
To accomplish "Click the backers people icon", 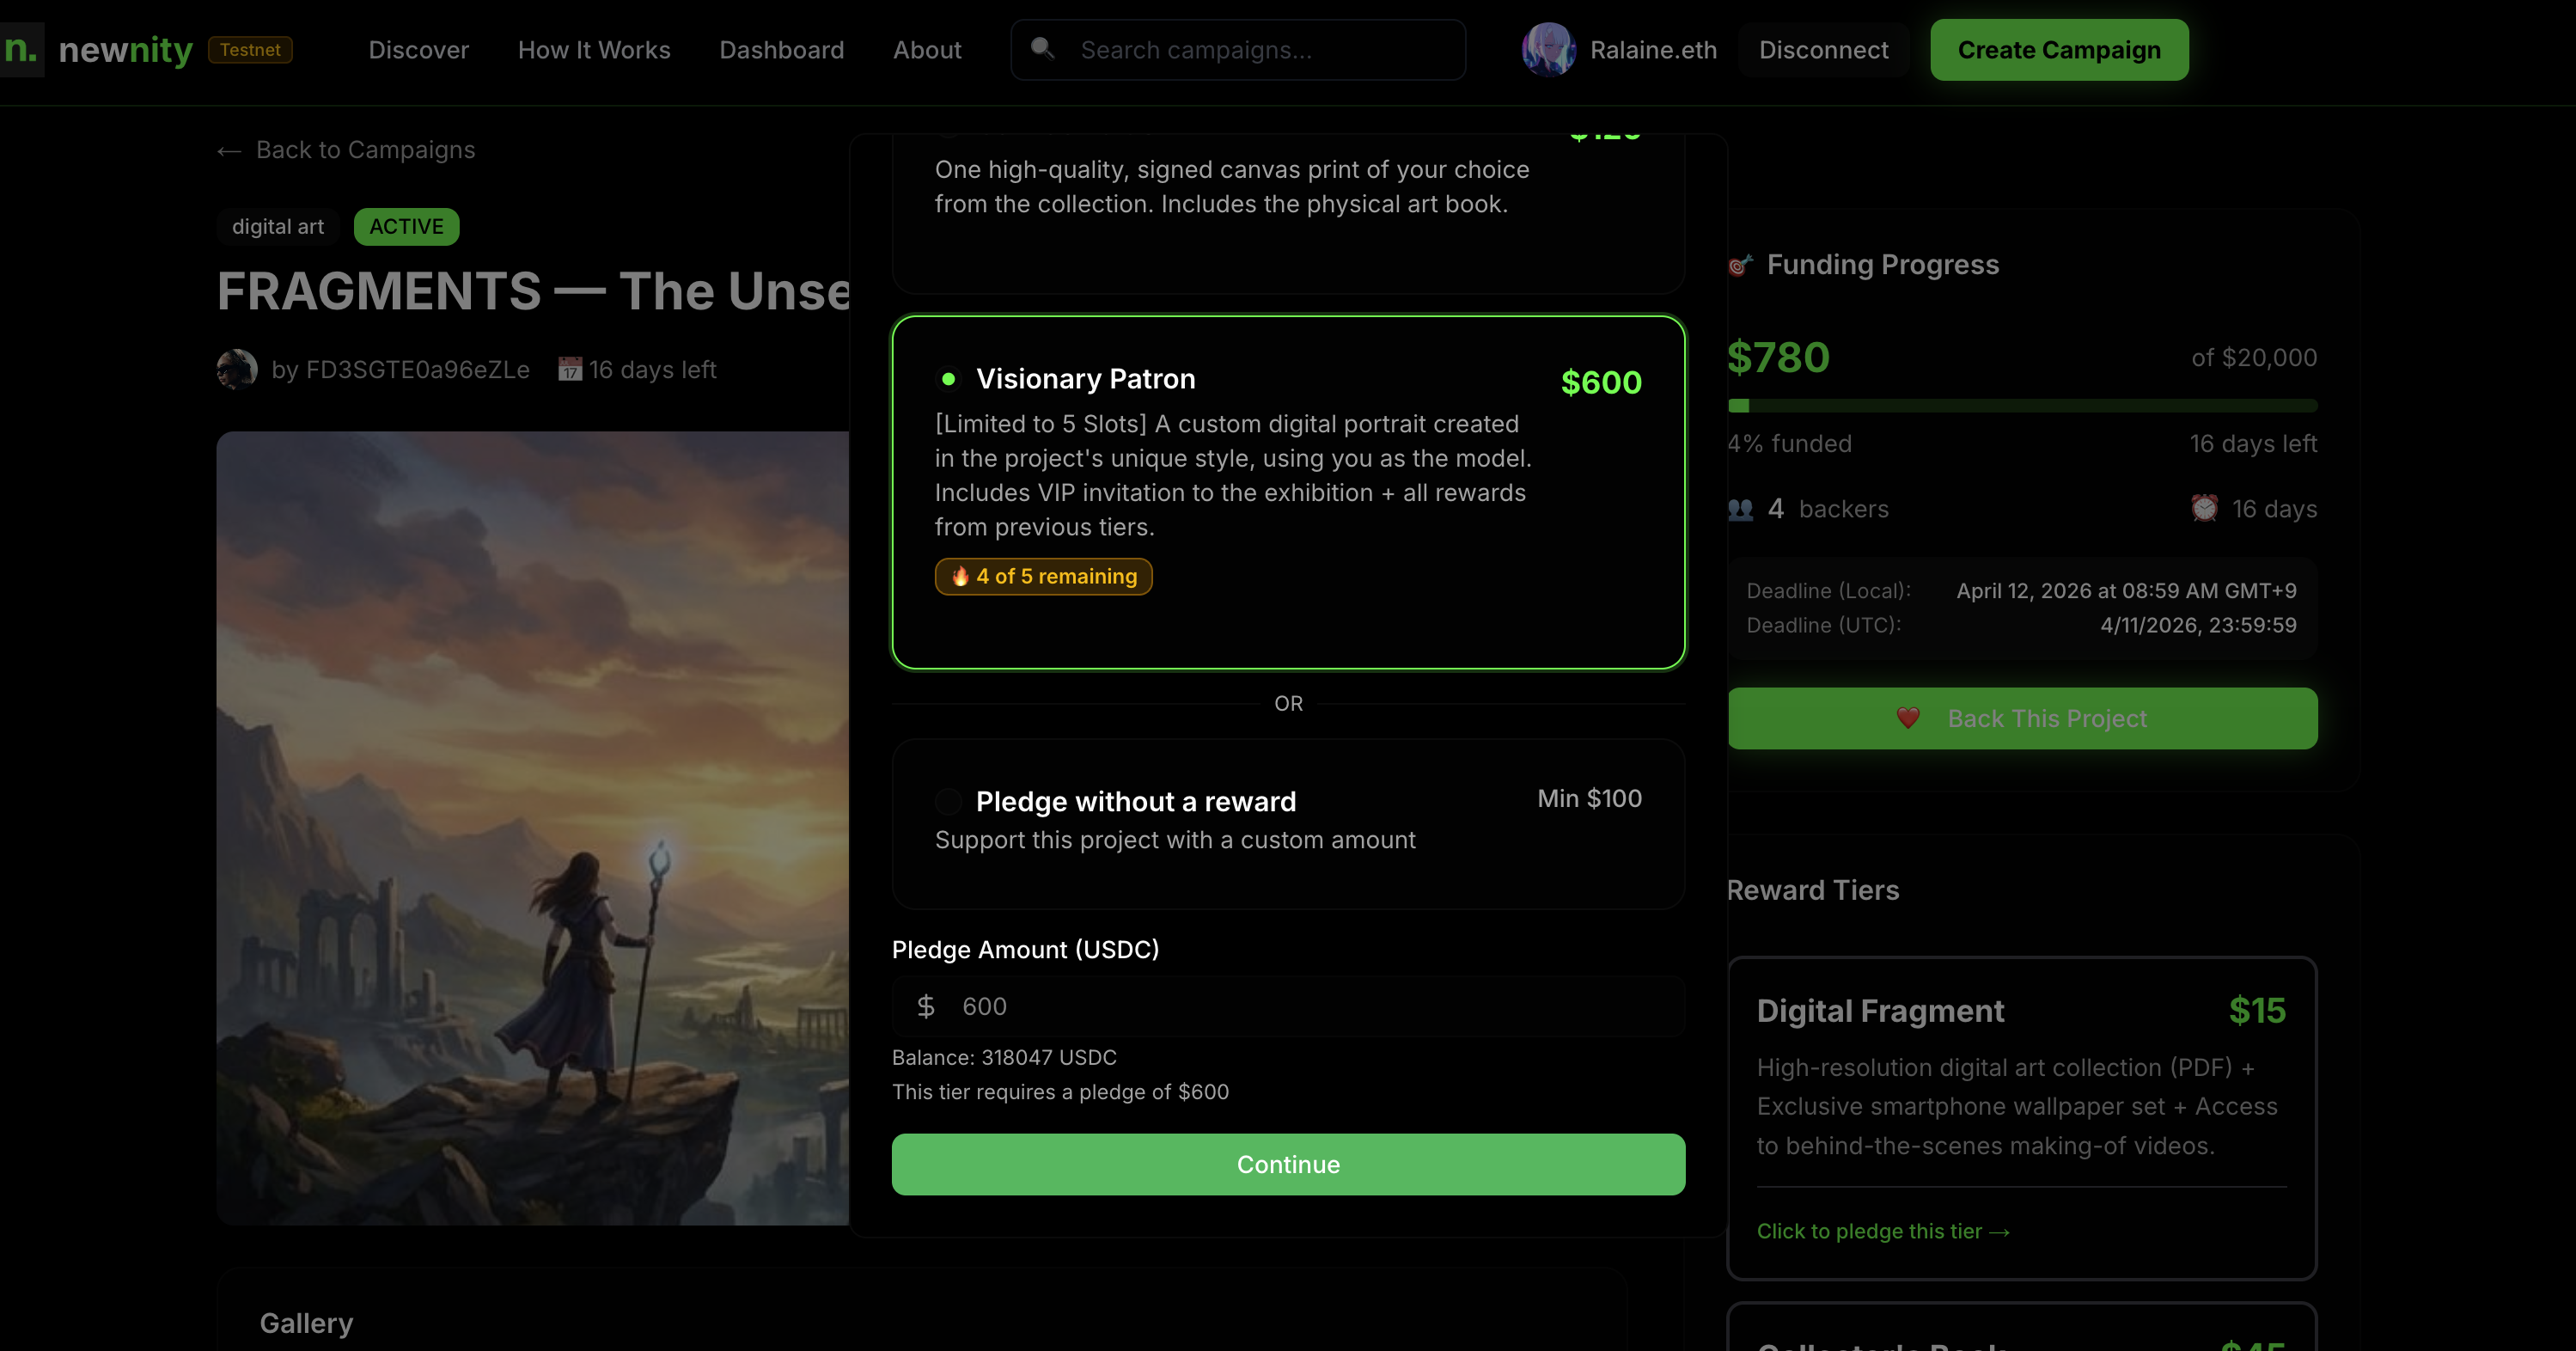I will coord(1741,509).
